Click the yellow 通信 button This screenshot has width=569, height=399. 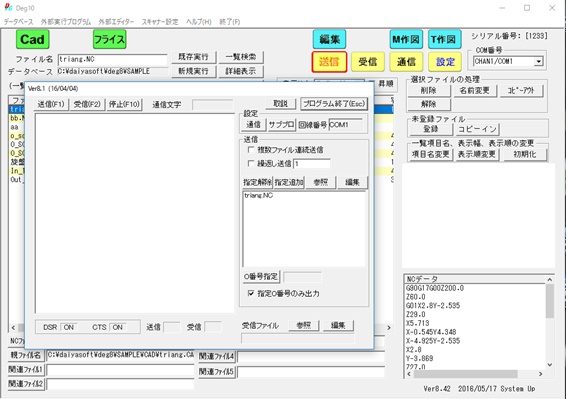coord(406,62)
